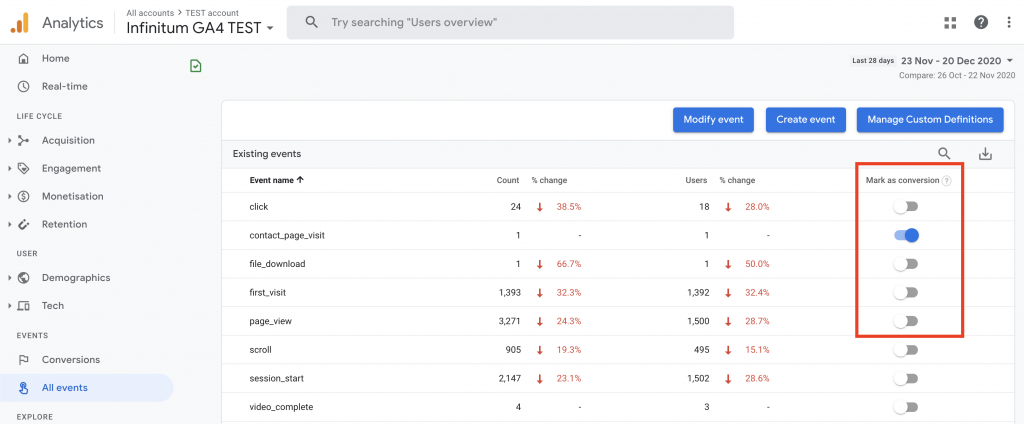Search existing events with magnifier icon

pos(944,154)
